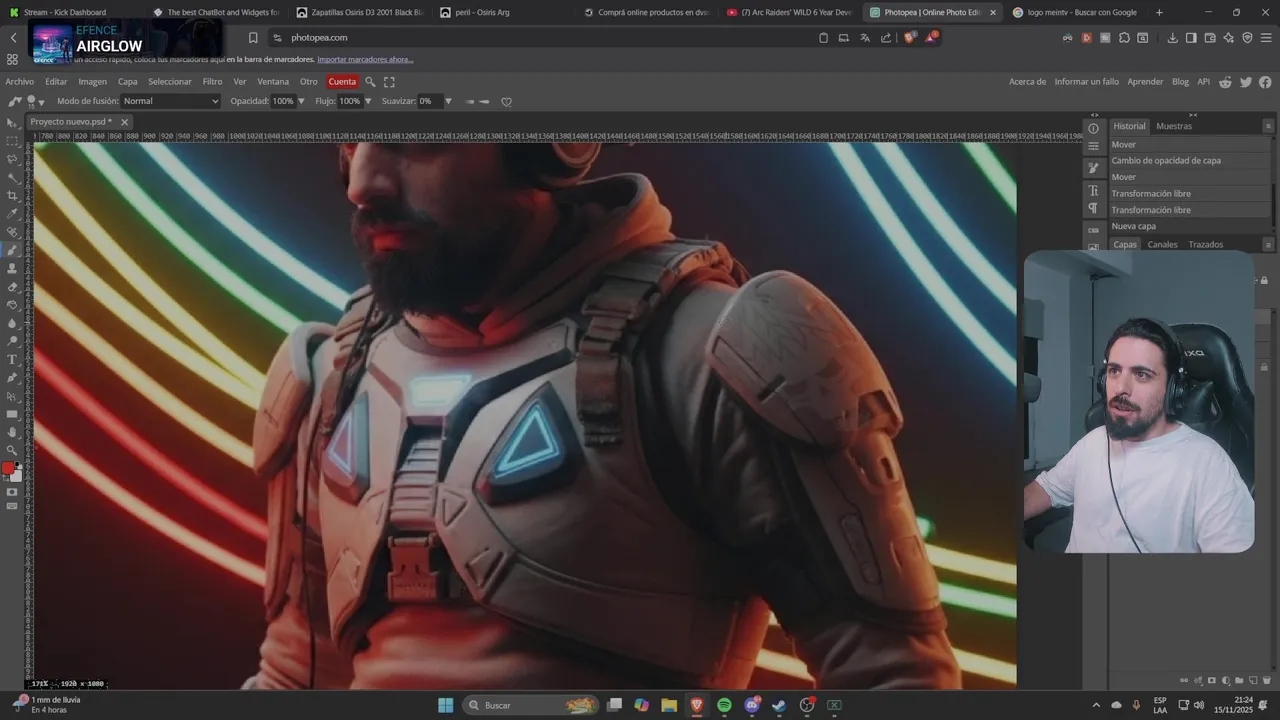
Task: Open the Archivo menu
Action: 19,82
